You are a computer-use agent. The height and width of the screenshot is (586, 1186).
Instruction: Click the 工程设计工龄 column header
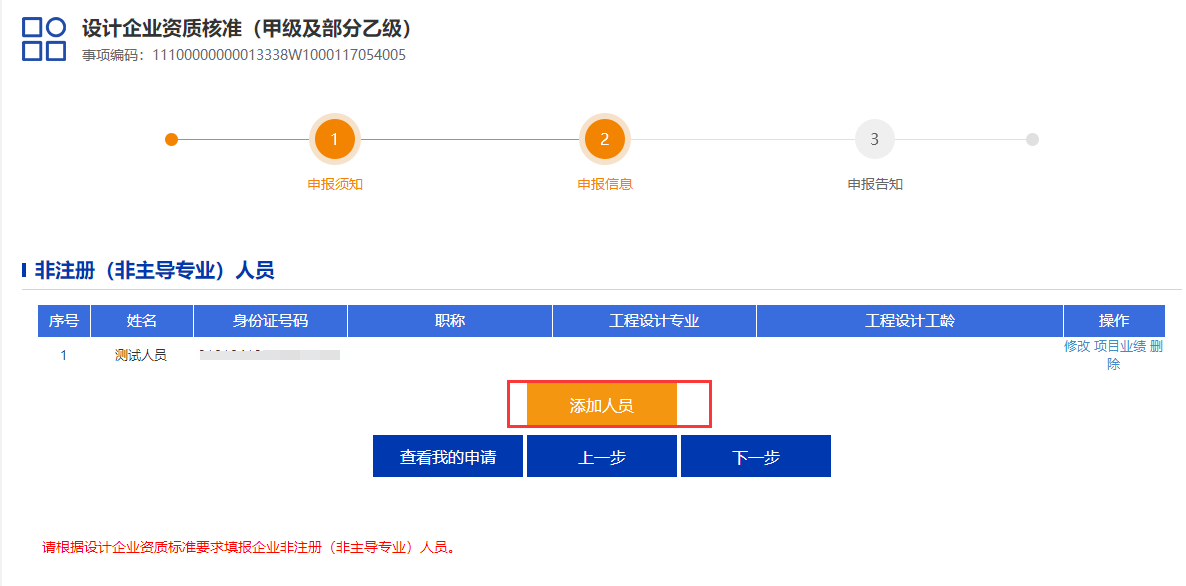point(910,321)
